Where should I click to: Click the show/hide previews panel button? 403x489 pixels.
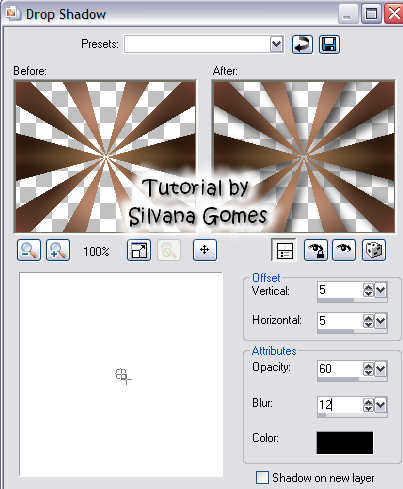coord(284,250)
